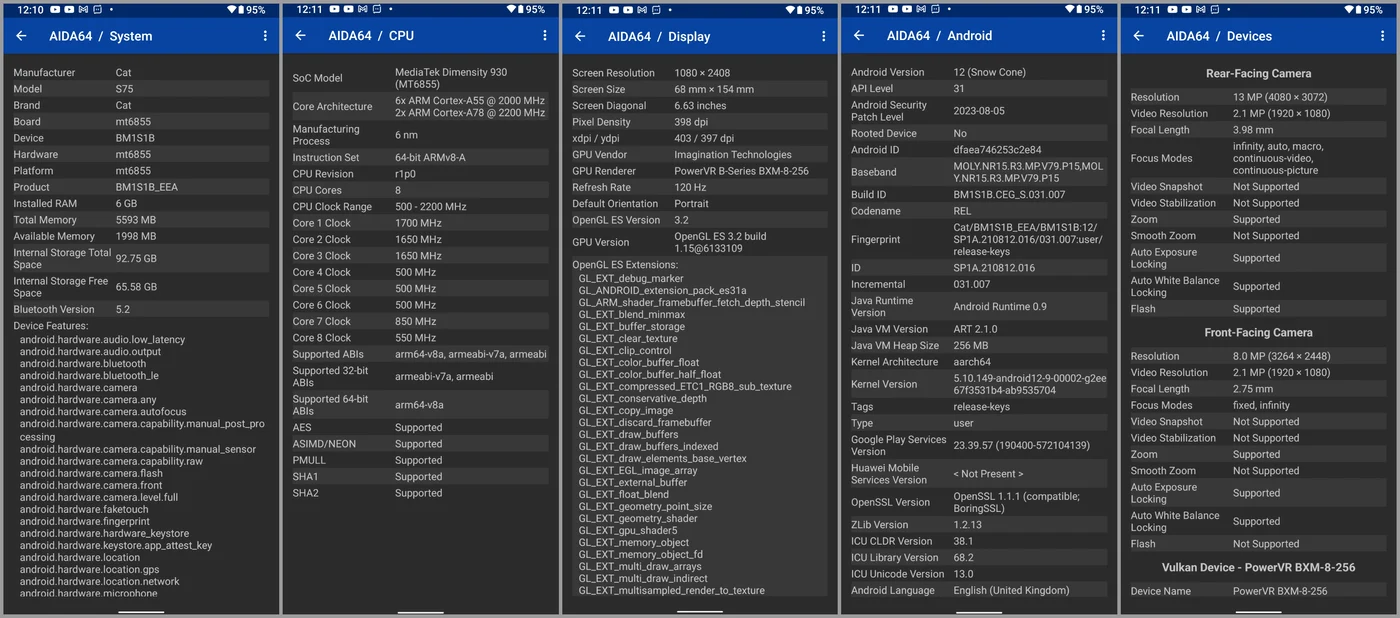Select CPU Clock Range row

coord(419,207)
